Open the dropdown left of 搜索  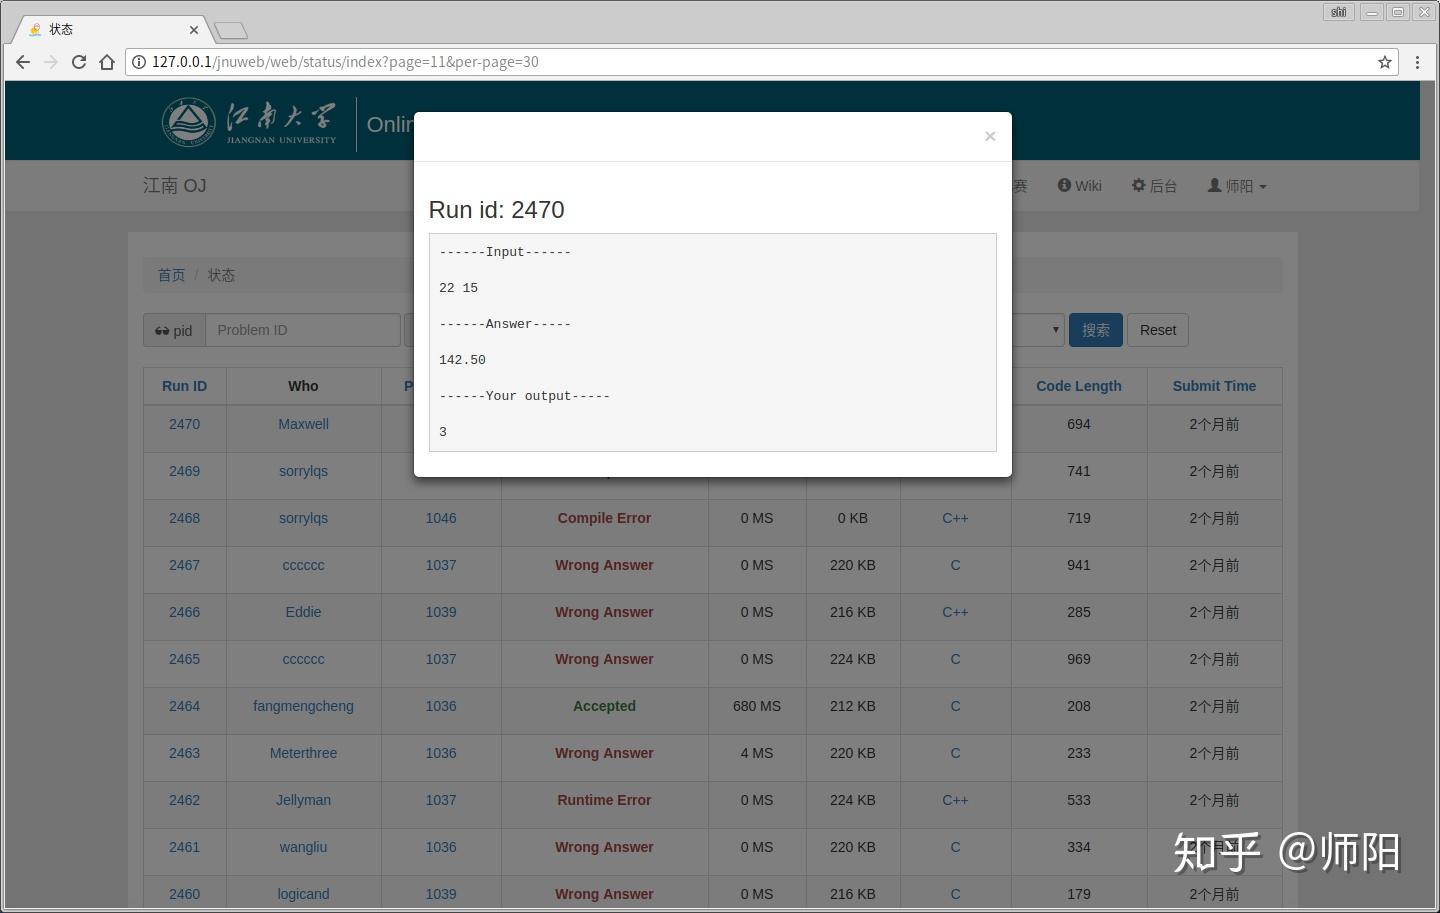[x=1037, y=330]
